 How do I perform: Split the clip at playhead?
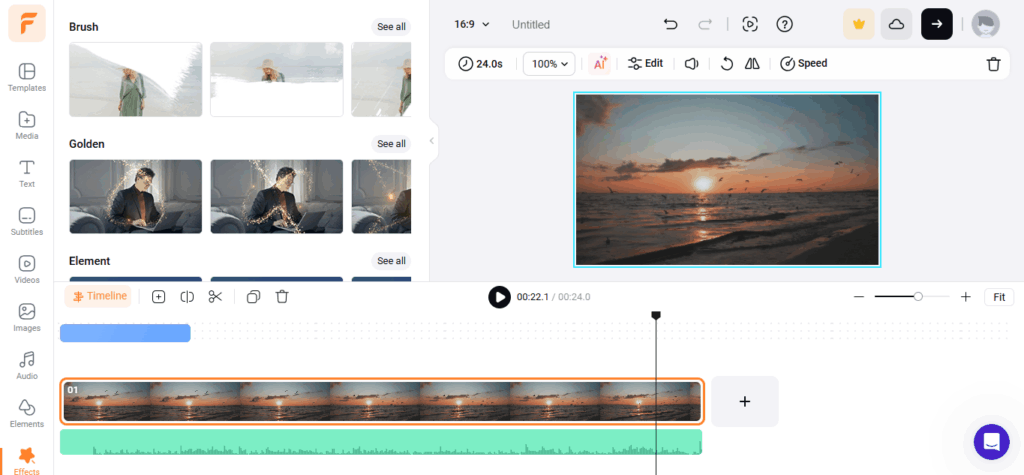[187, 297]
